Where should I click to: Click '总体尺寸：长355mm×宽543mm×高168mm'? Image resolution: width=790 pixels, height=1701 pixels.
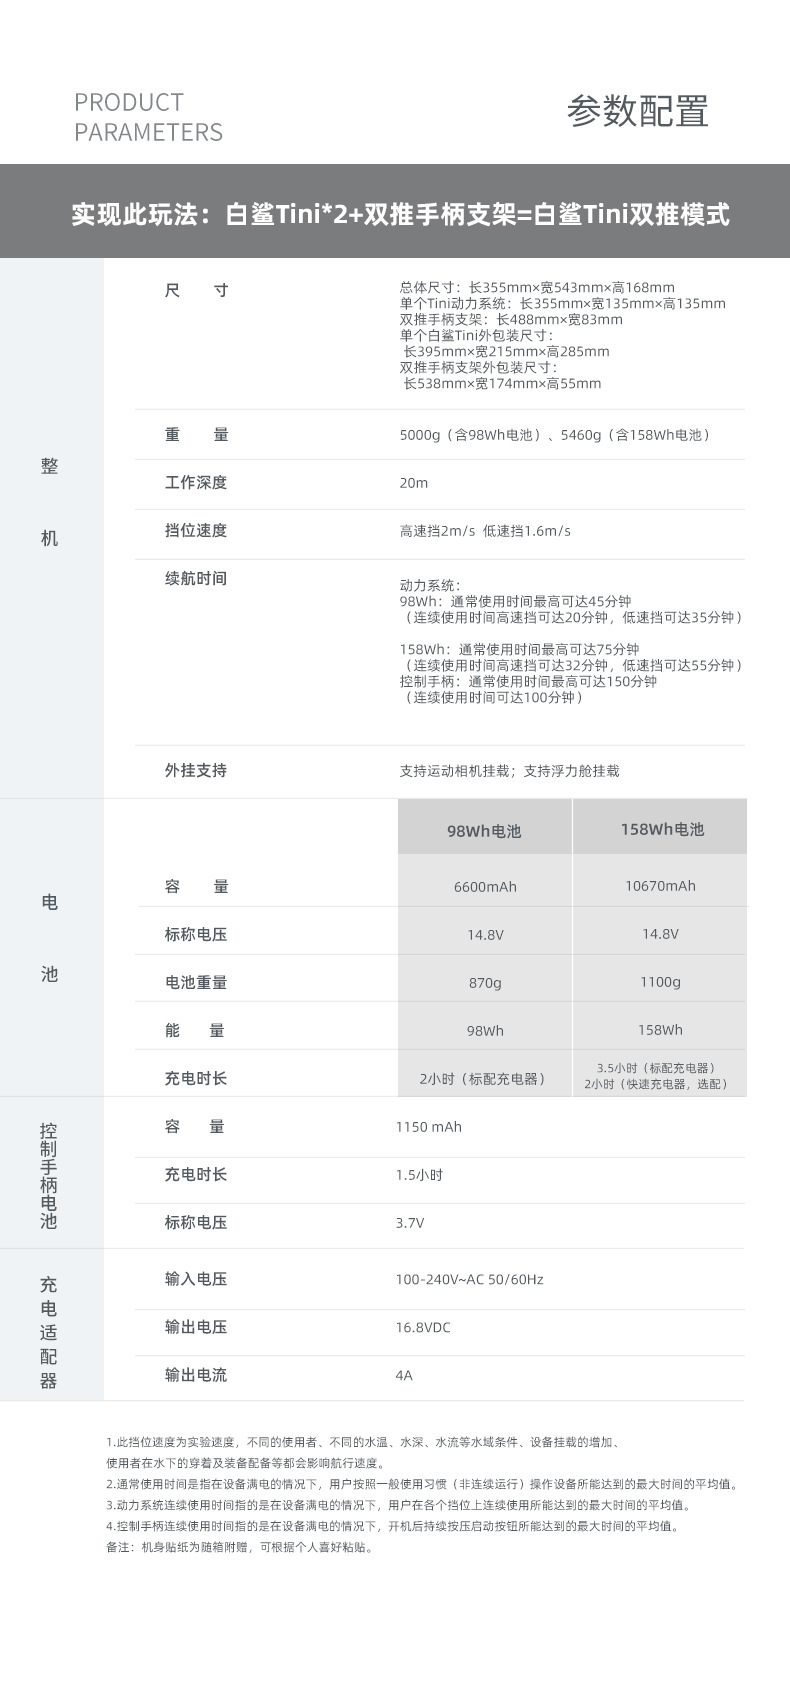pyautogui.click(x=537, y=287)
